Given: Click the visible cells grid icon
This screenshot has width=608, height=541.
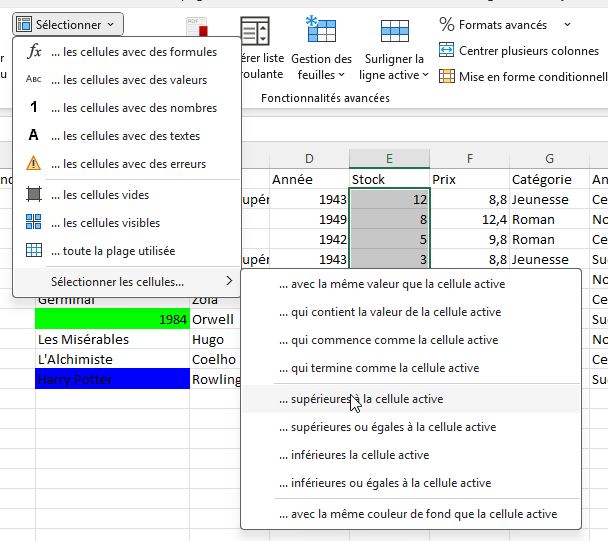Looking at the screenshot, I should tap(34, 222).
